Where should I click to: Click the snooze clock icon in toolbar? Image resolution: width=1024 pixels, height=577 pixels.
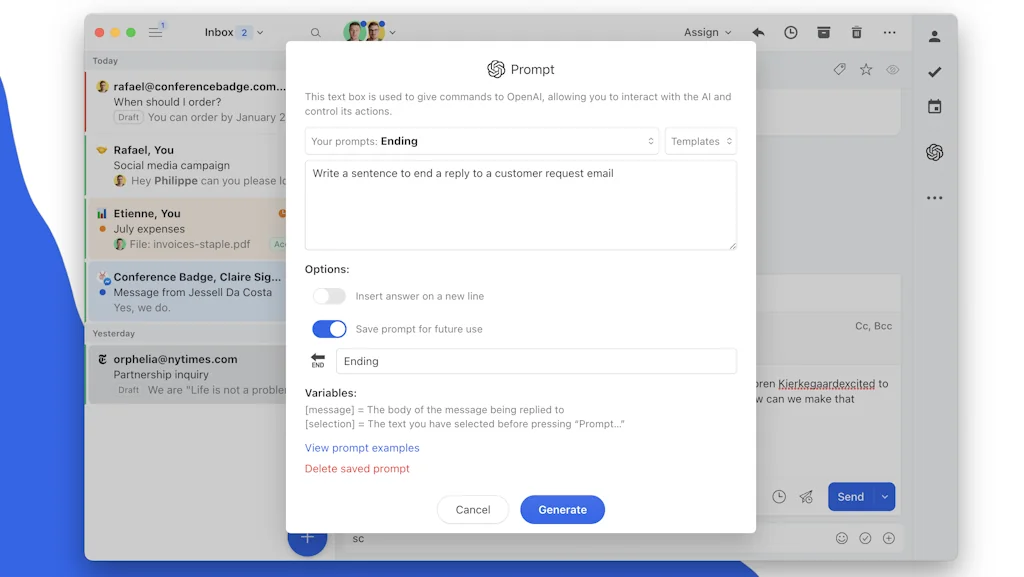[x=790, y=32]
